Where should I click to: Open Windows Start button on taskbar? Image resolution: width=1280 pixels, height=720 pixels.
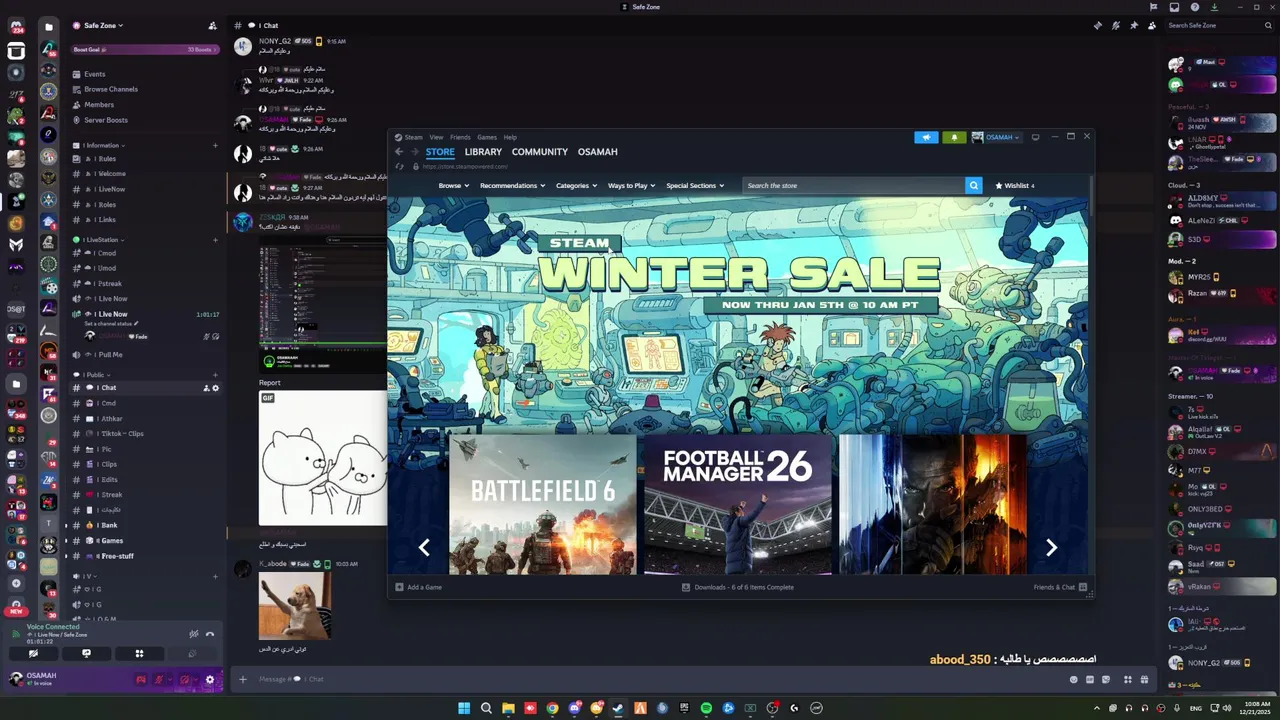464,708
